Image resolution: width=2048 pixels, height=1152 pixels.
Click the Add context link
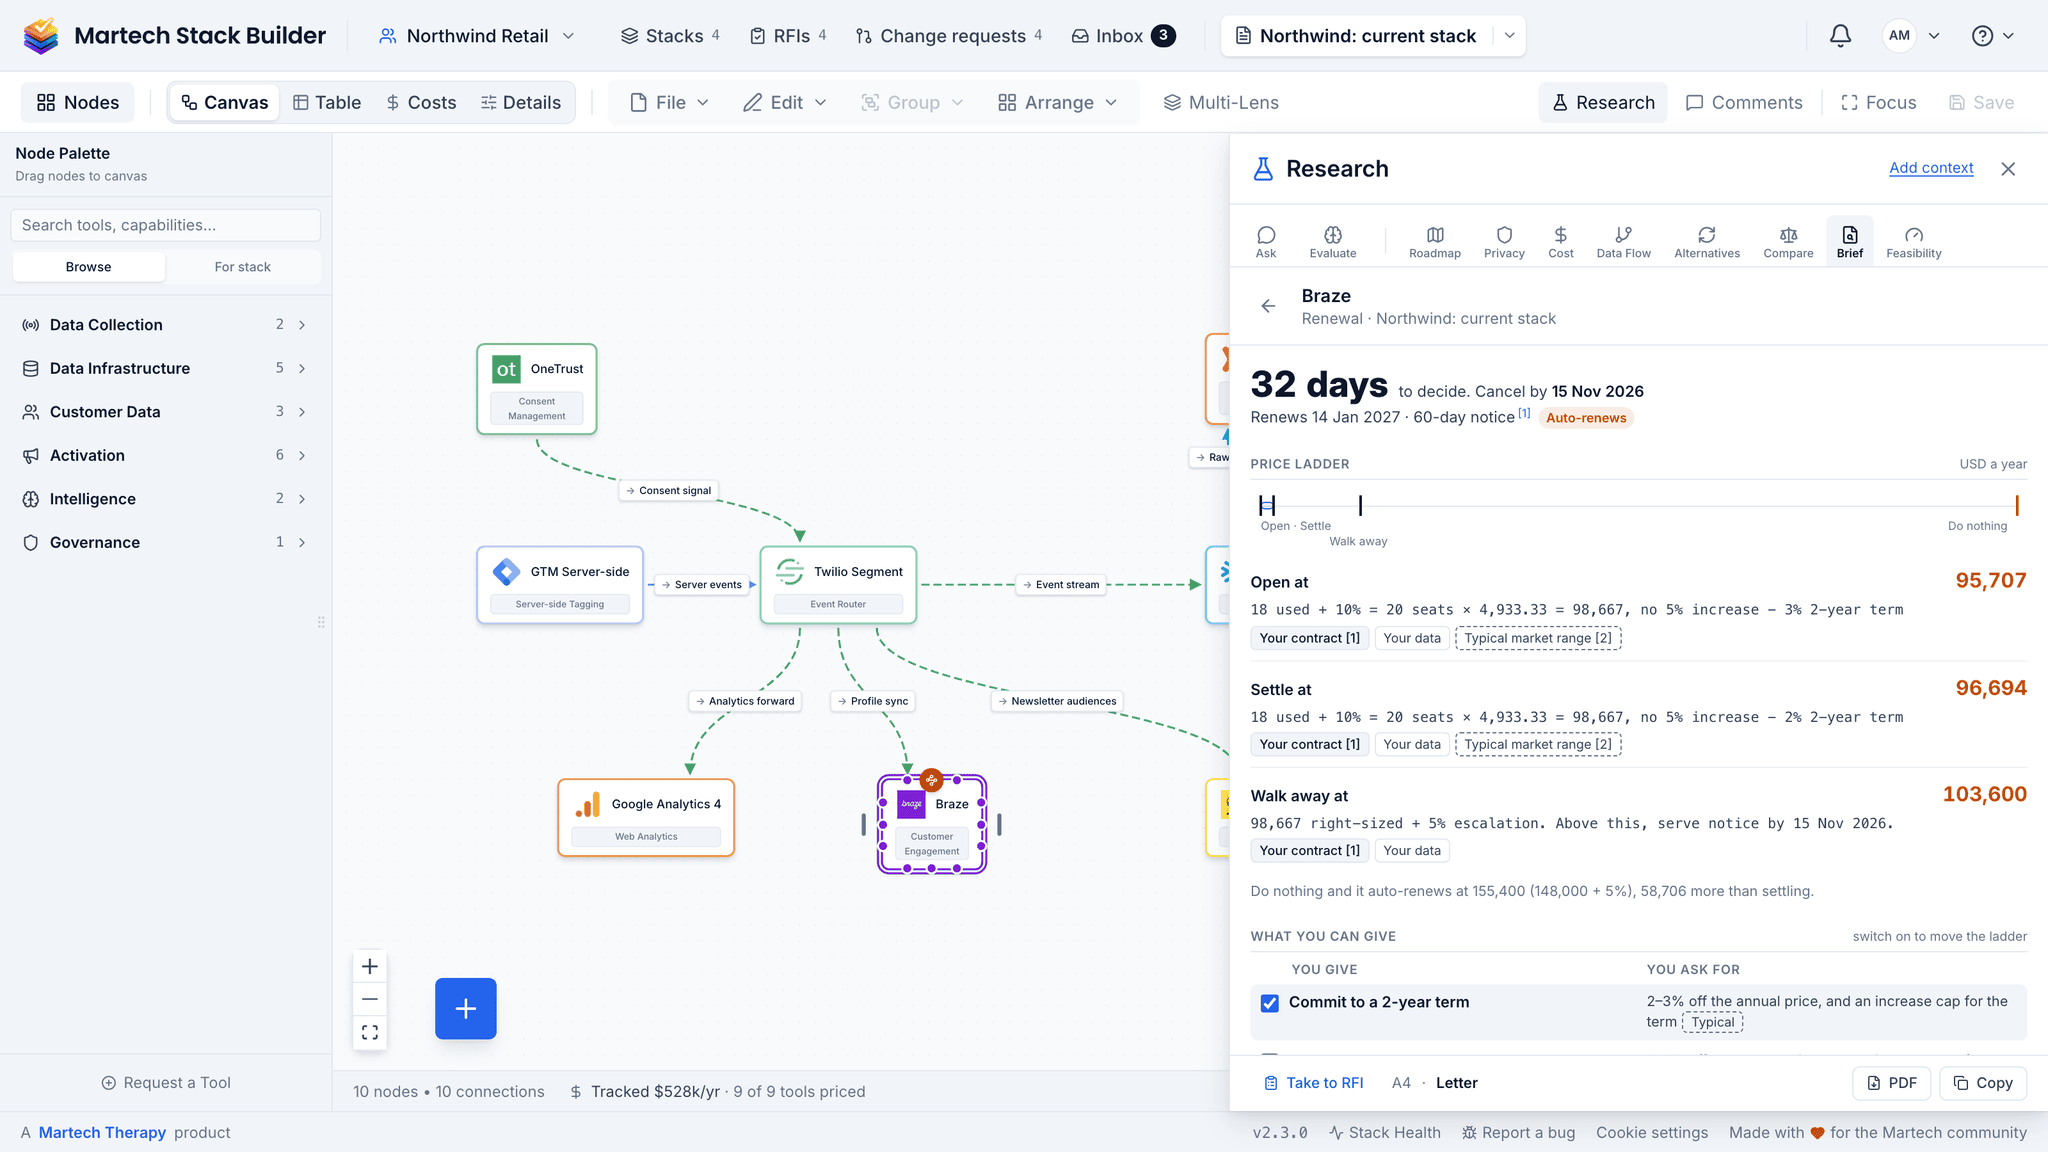[1931, 168]
